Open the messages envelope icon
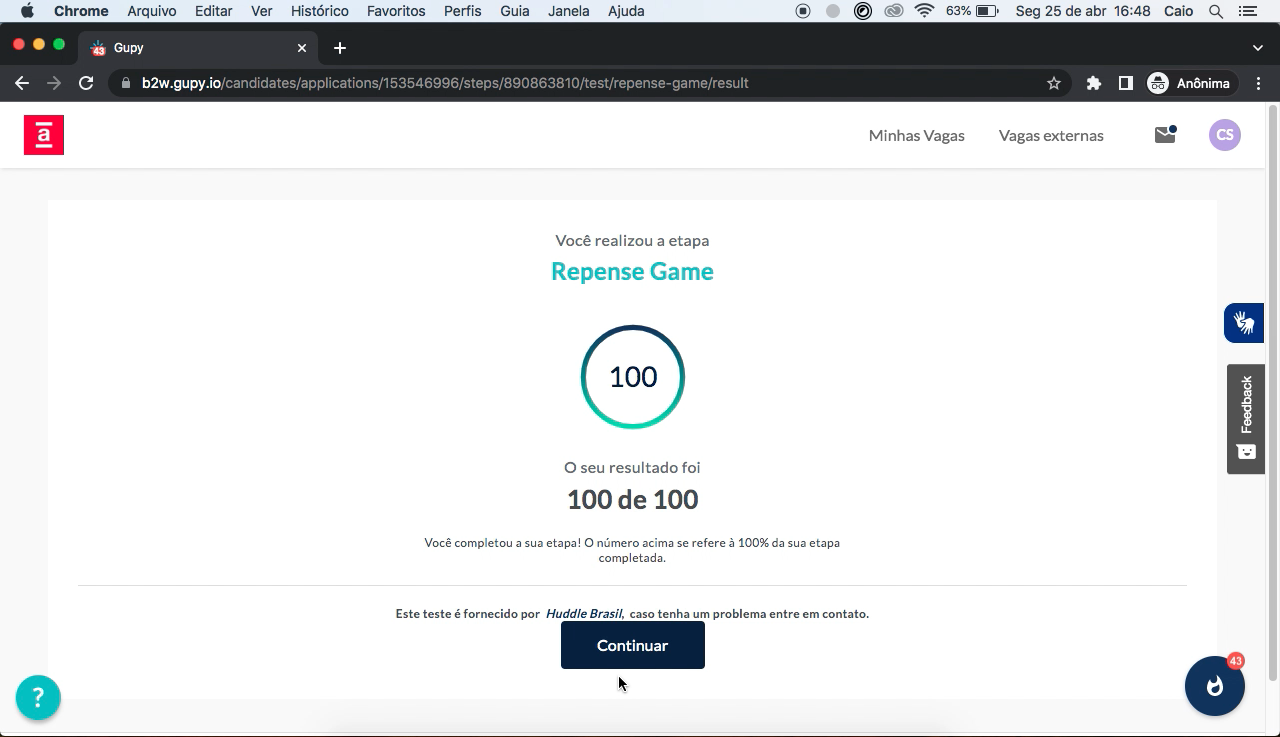Screen dimensions: 1280x737 coord(1165,135)
